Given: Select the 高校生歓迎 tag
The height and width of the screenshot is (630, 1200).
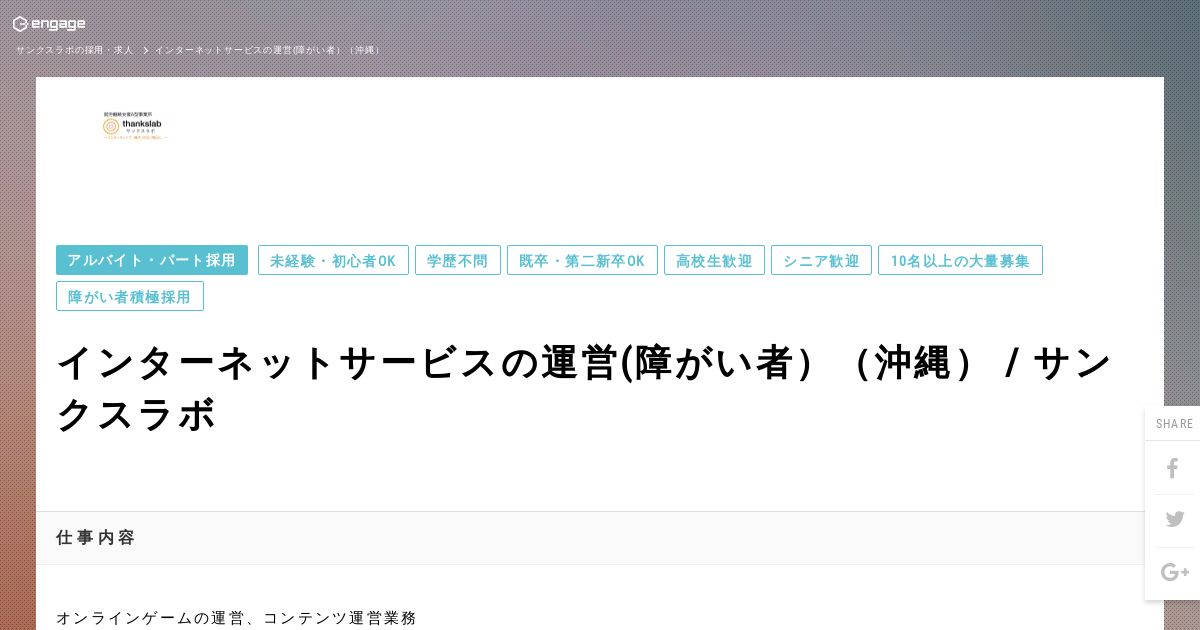Looking at the screenshot, I should [x=714, y=260].
